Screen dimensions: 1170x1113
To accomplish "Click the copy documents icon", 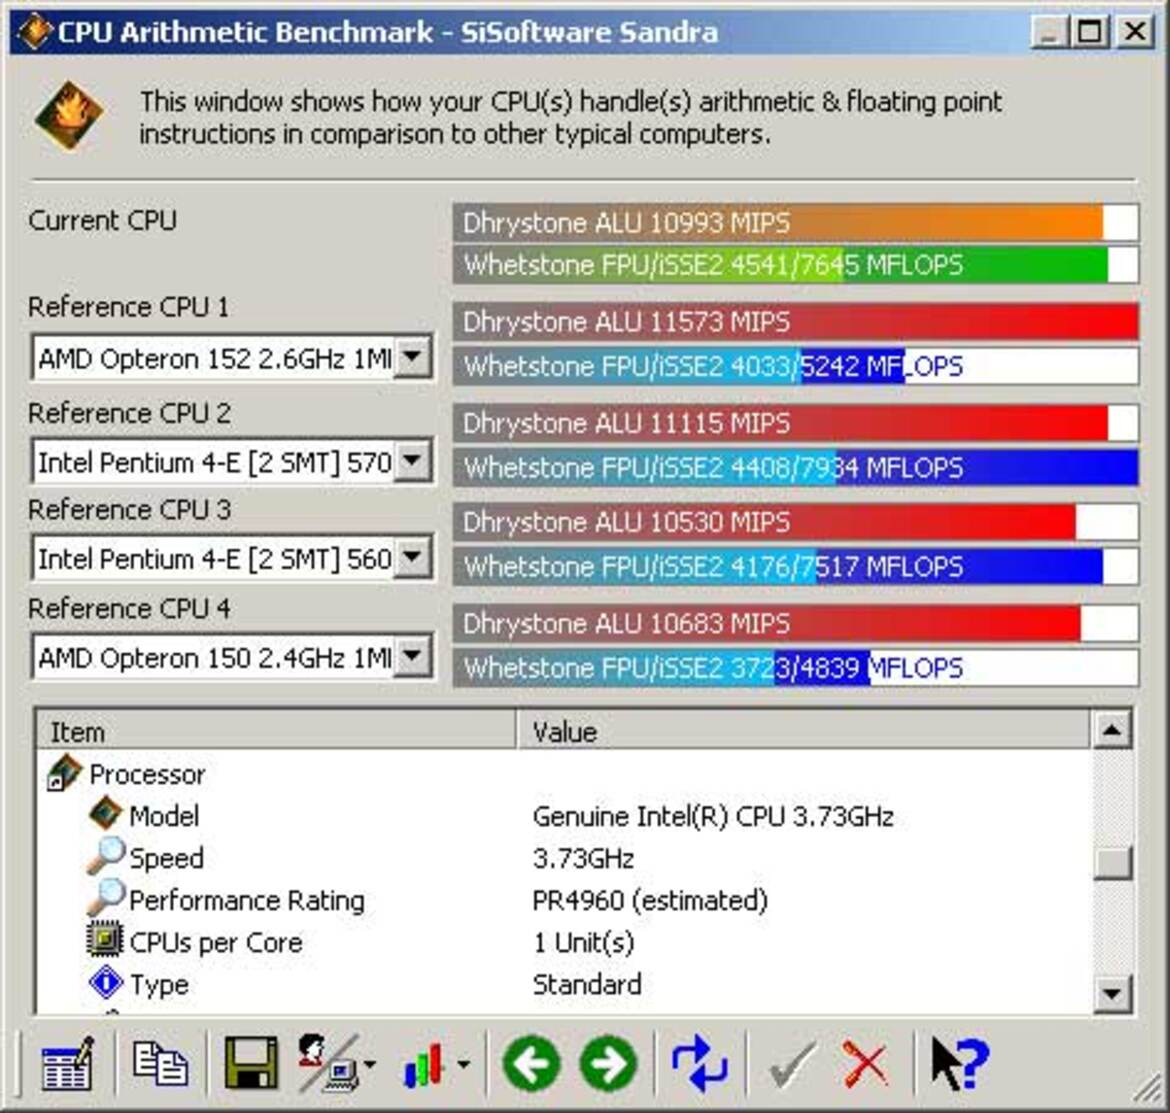I will (159, 1063).
